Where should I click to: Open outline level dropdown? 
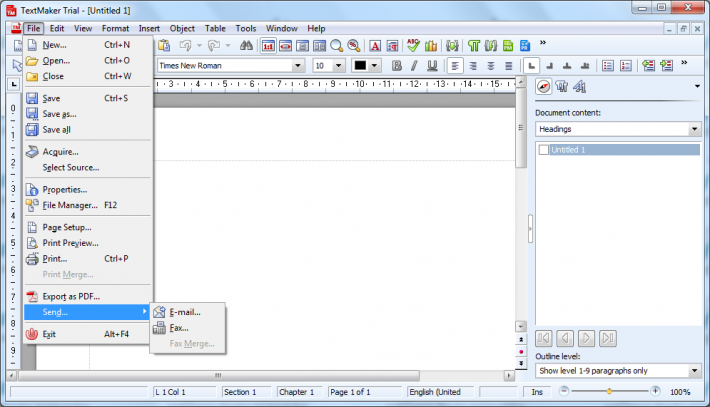(x=695, y=371)
